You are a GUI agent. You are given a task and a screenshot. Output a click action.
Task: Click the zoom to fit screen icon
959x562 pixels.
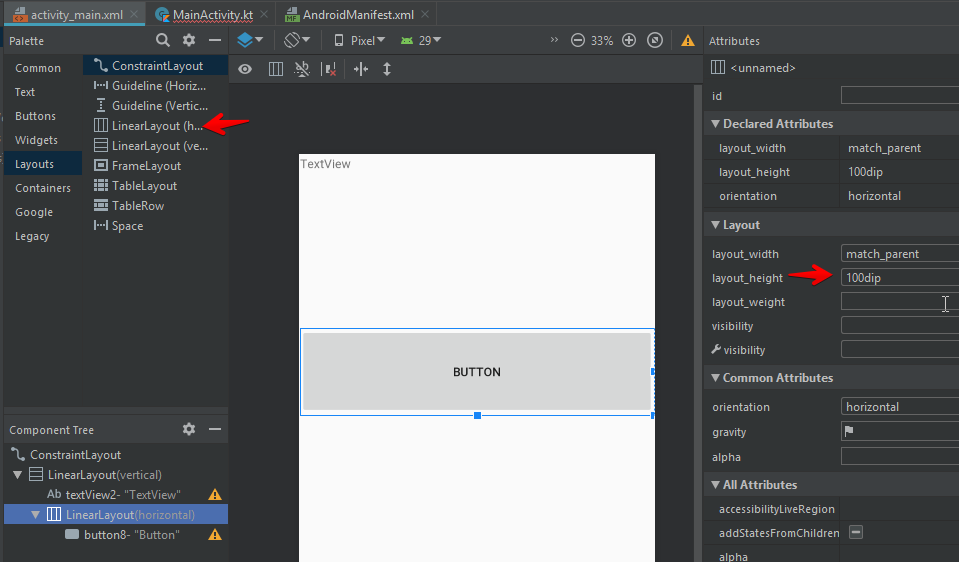[655, 41]
